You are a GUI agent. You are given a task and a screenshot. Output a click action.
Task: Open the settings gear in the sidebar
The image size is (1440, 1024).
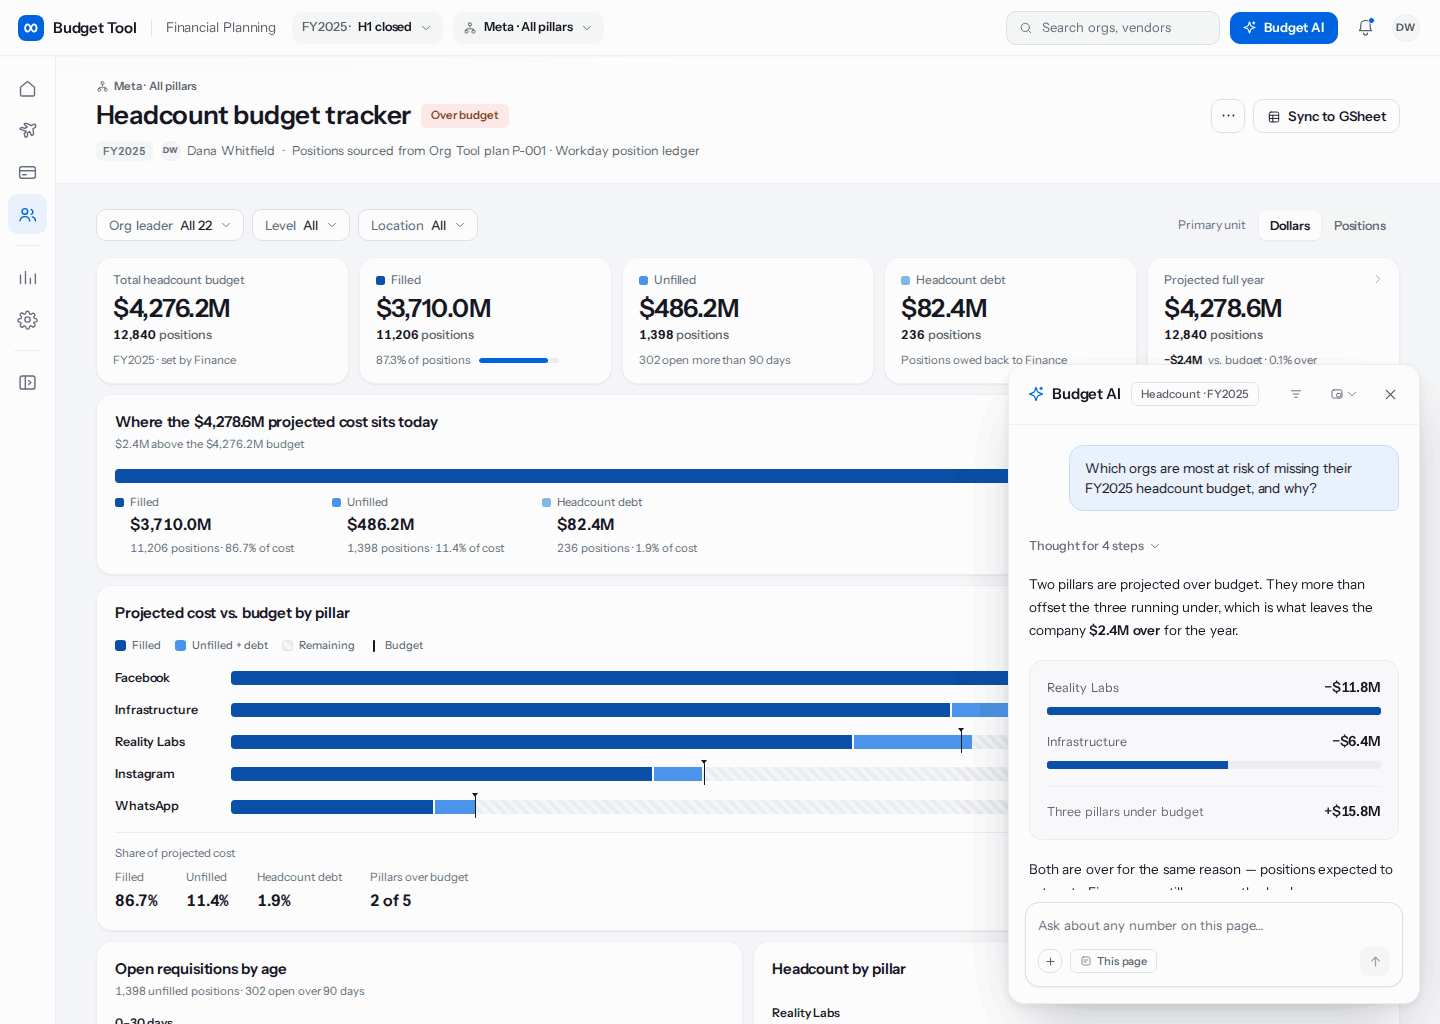[x=28, y=320]
